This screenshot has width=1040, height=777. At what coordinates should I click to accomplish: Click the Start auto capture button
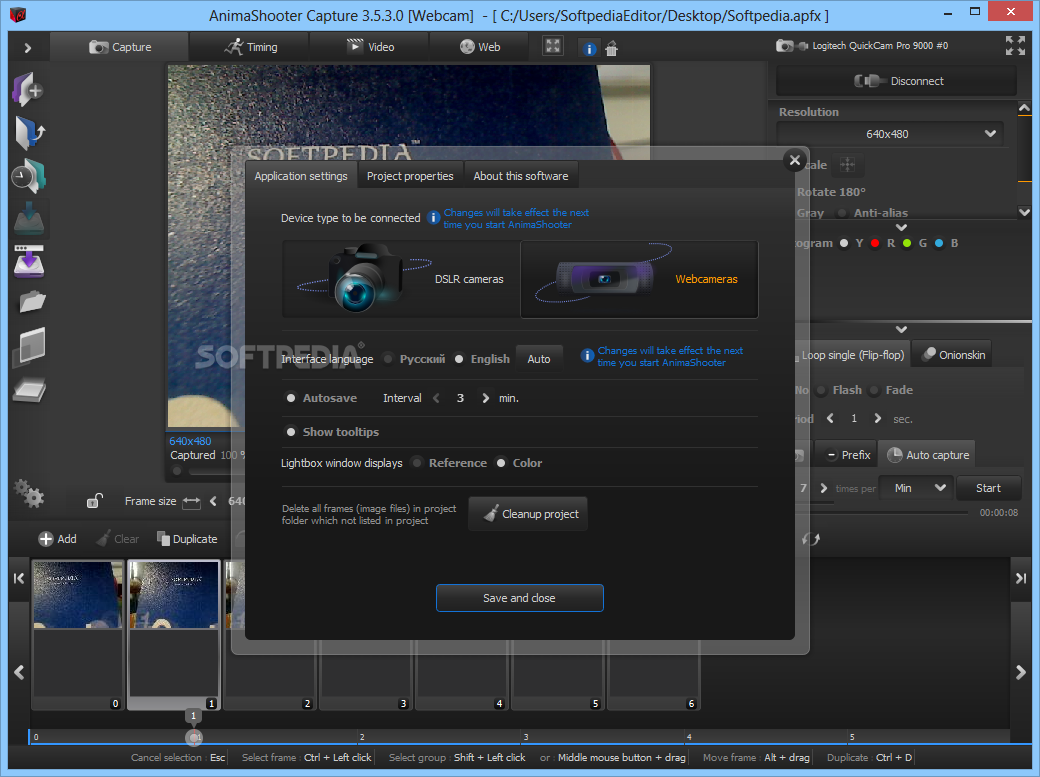[x=988, y=488]
